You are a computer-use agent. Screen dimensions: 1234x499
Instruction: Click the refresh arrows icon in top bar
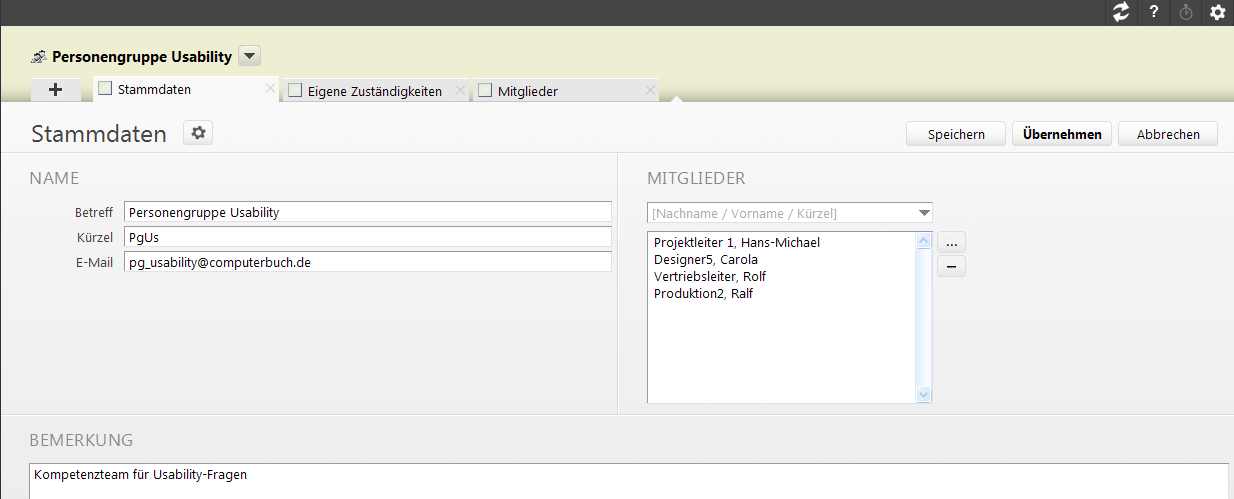1121,13
